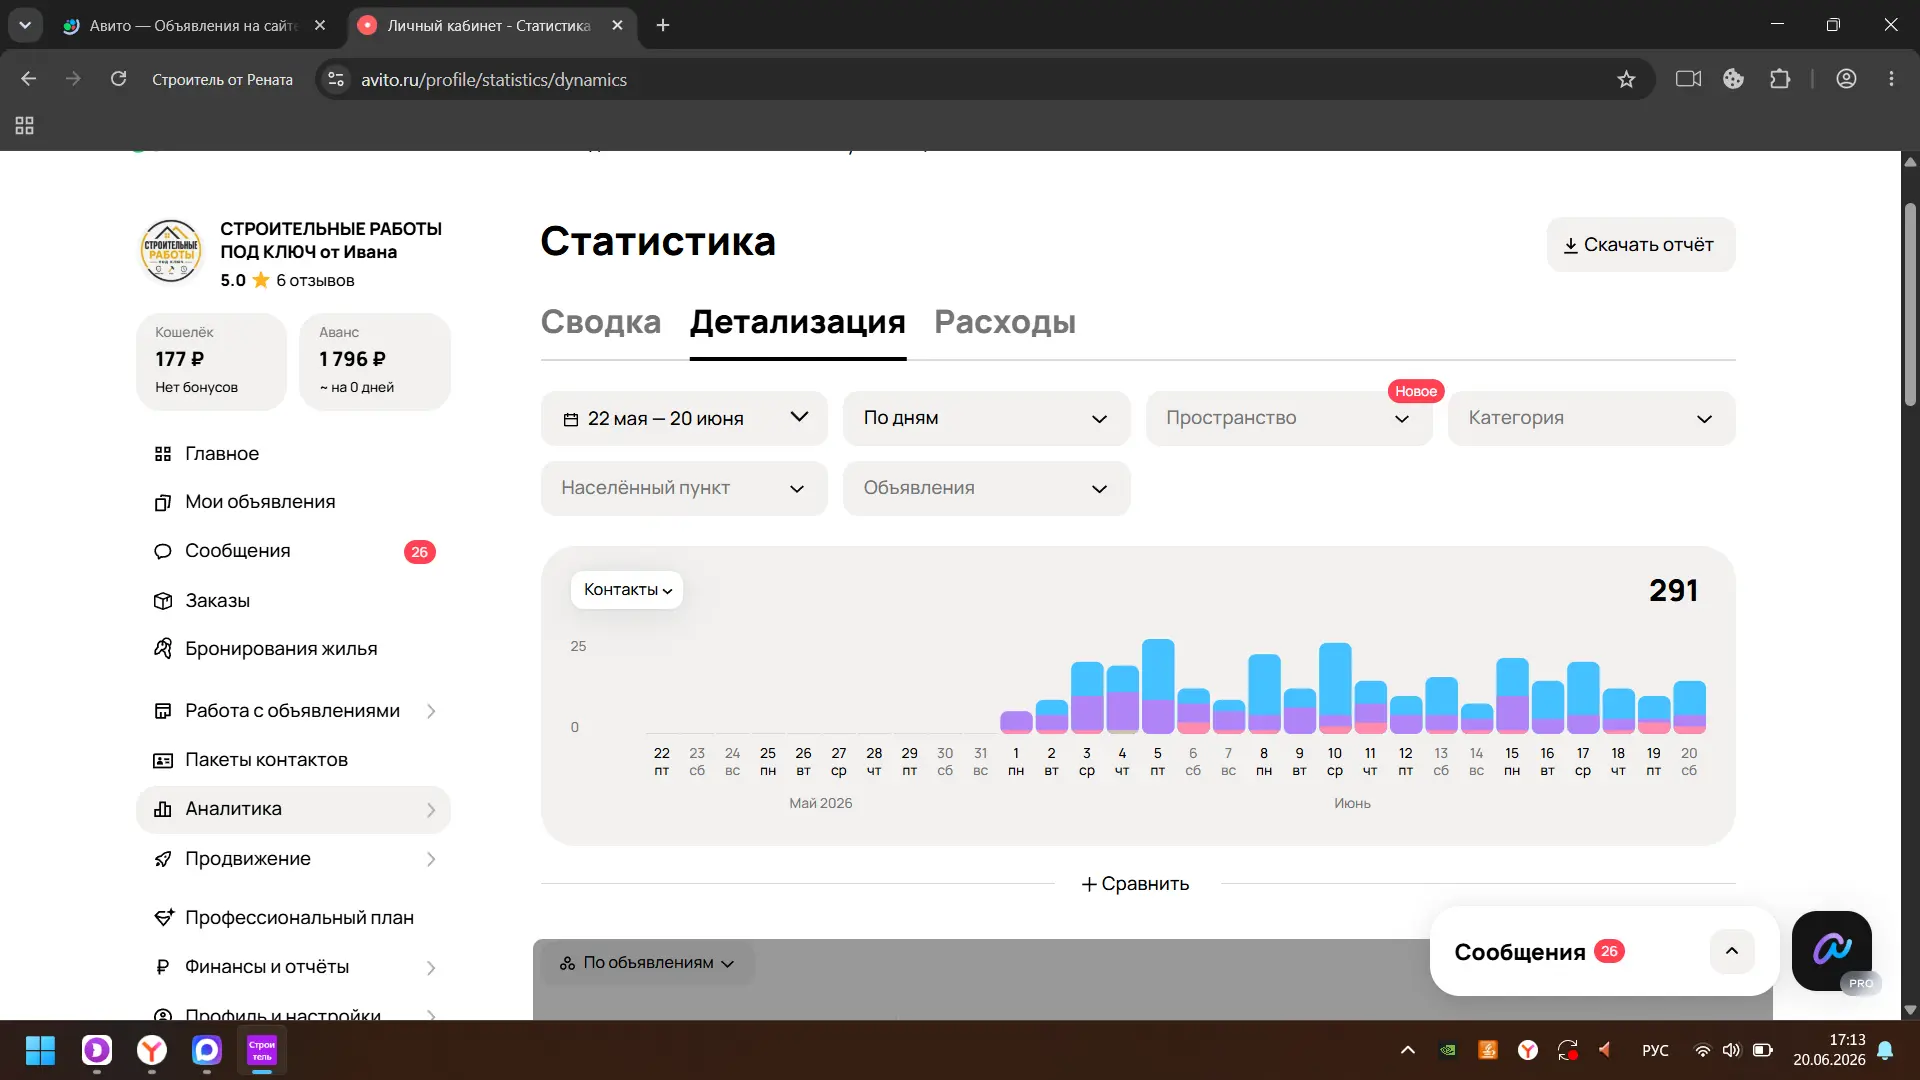Screen dimensions: 1920x1080
Task: Open the notifications bell in taskbar
Action: coord(1885,1050)
